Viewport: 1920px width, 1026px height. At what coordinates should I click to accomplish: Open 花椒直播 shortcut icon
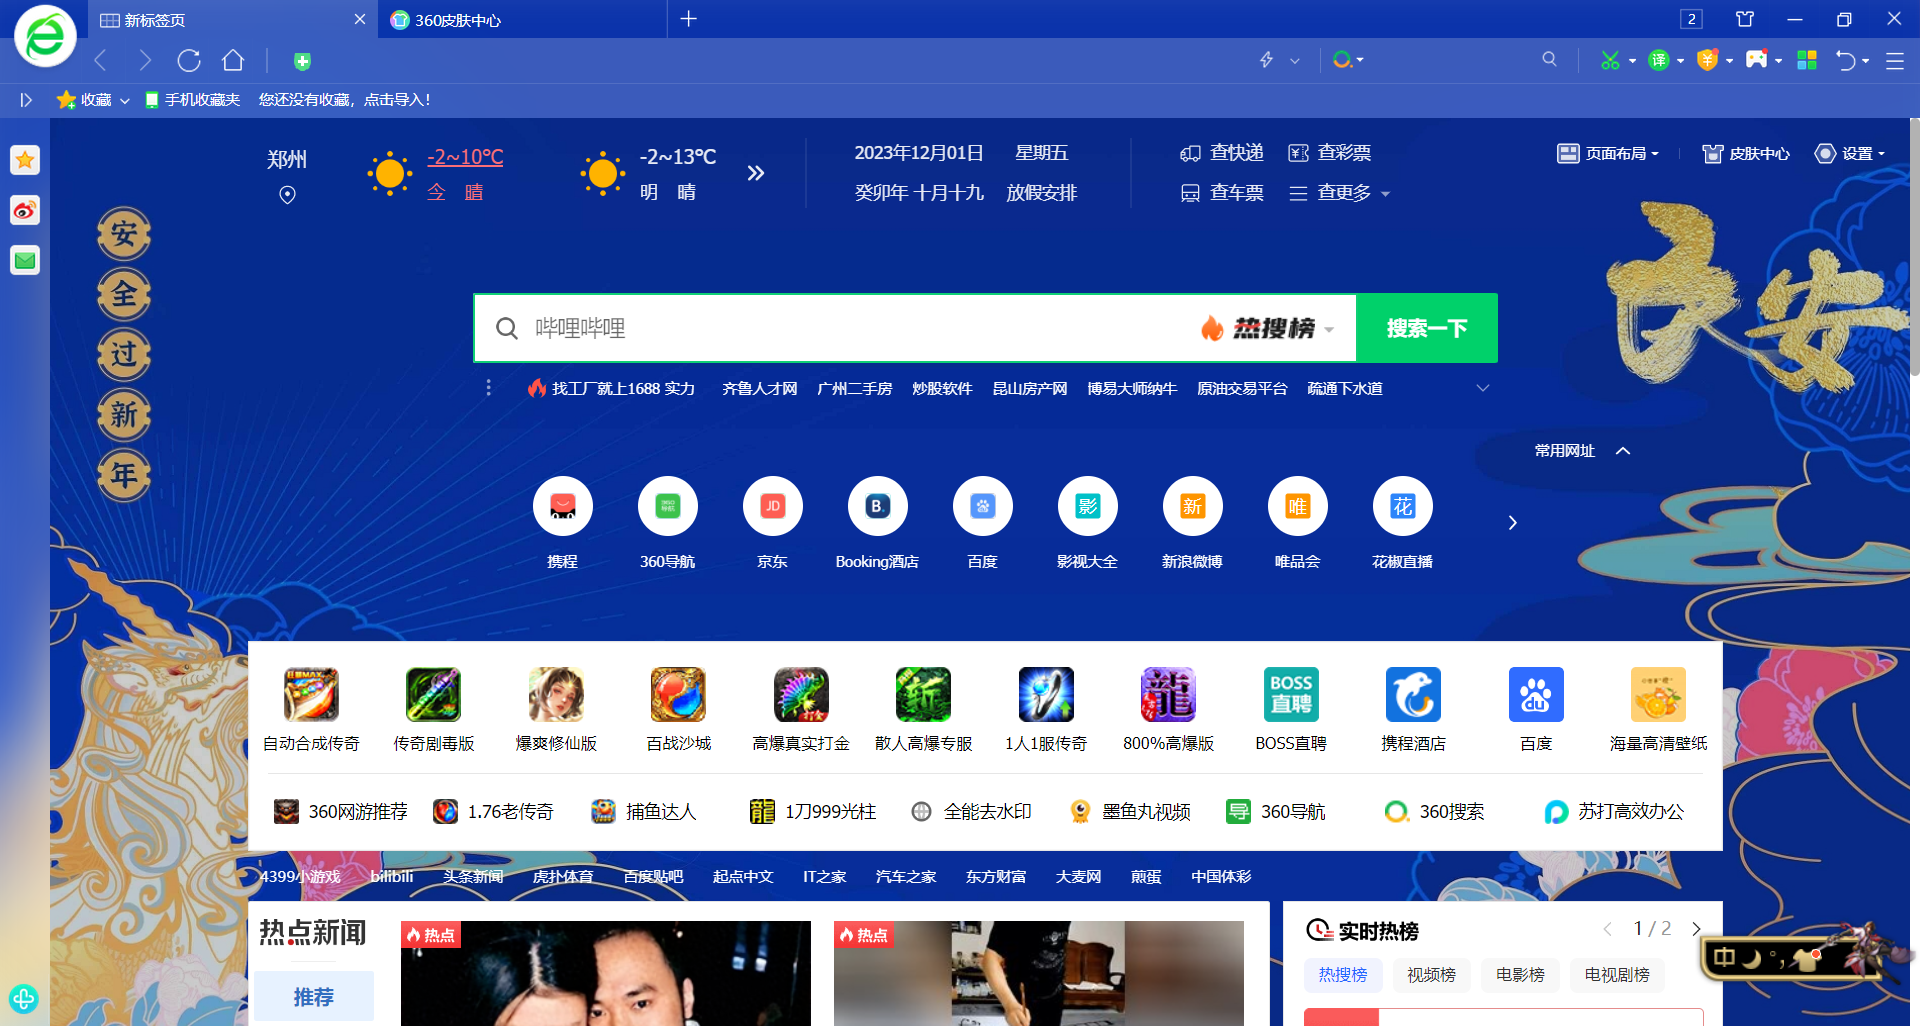1402,506
